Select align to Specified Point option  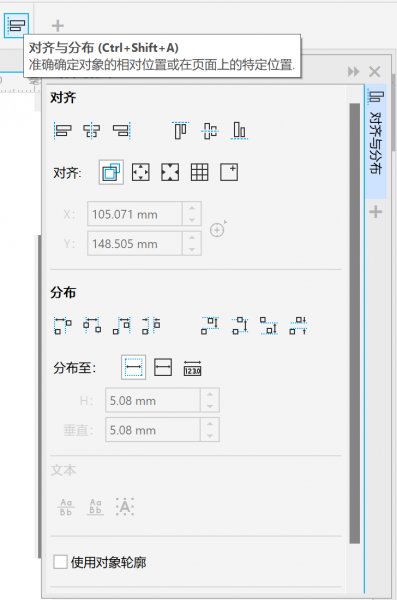(x=229, y=172)
